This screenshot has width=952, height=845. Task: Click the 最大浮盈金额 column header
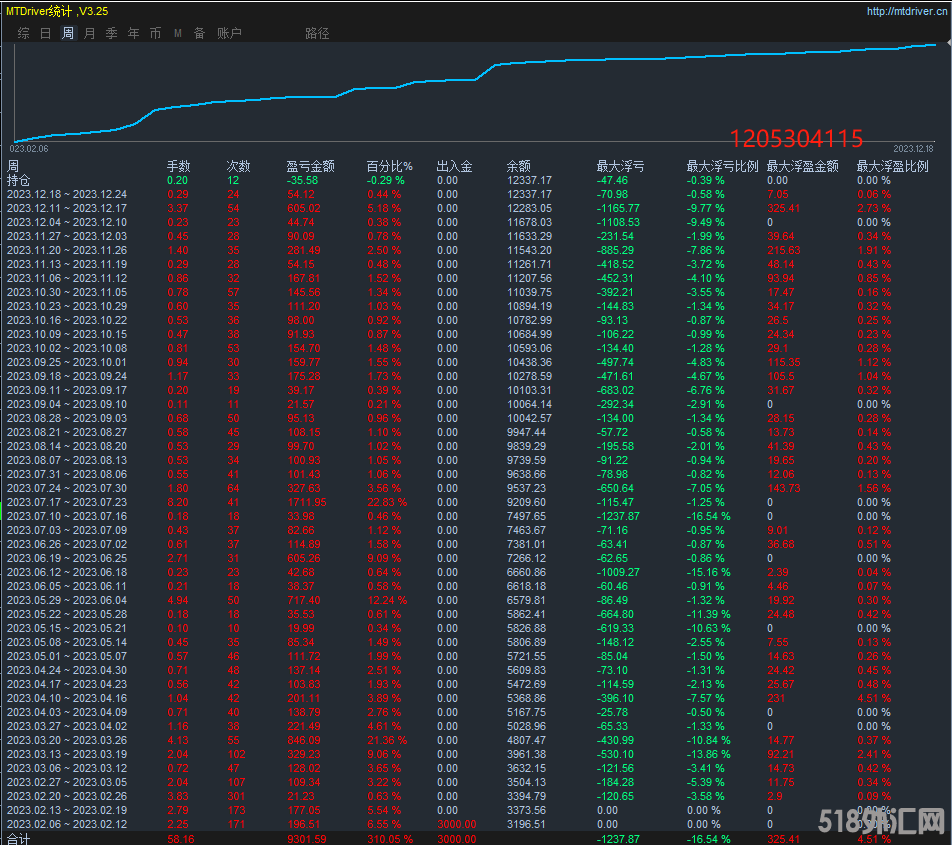pyautogui.click(x=803, y=166)
